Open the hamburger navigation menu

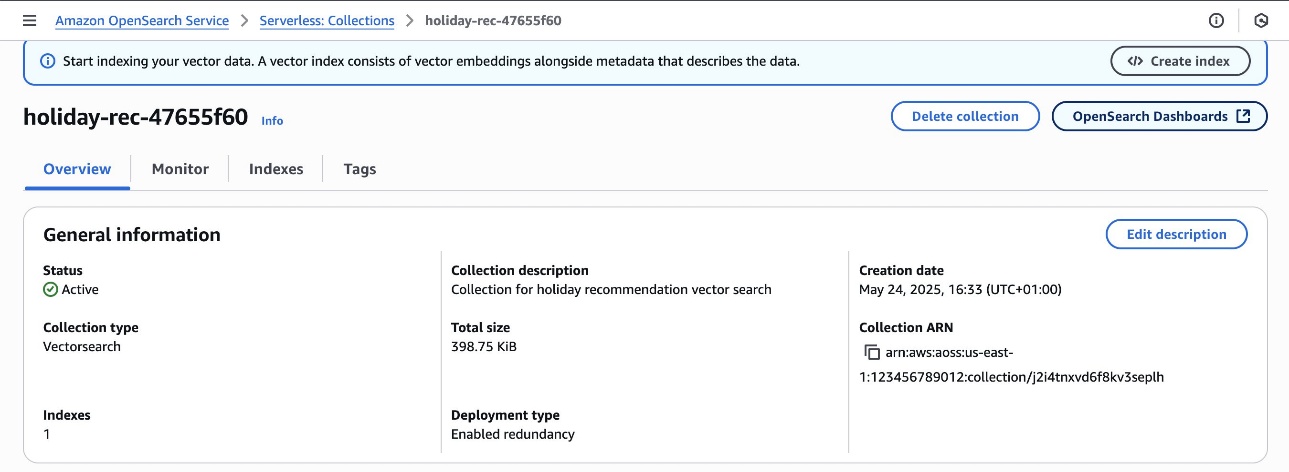click(28, 20)
